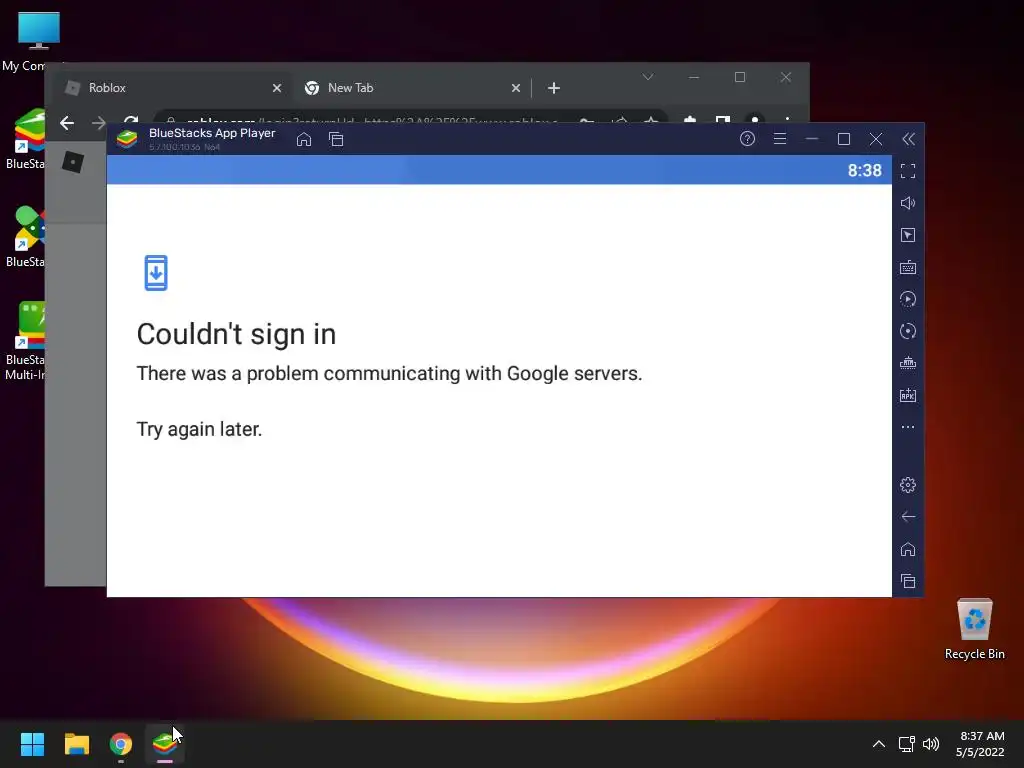1024x768 pixels.
Task: Close the BlueStacks window
Action: tap(876, 138)
